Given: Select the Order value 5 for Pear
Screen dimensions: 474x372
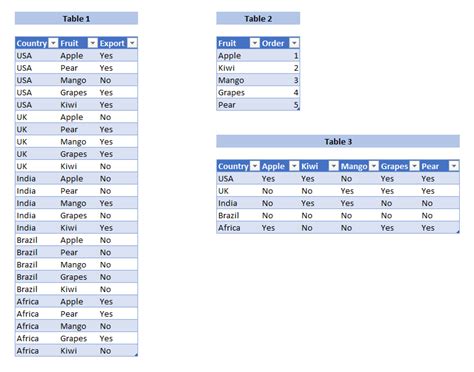Looking at the screenshot, I should [280, 105].
